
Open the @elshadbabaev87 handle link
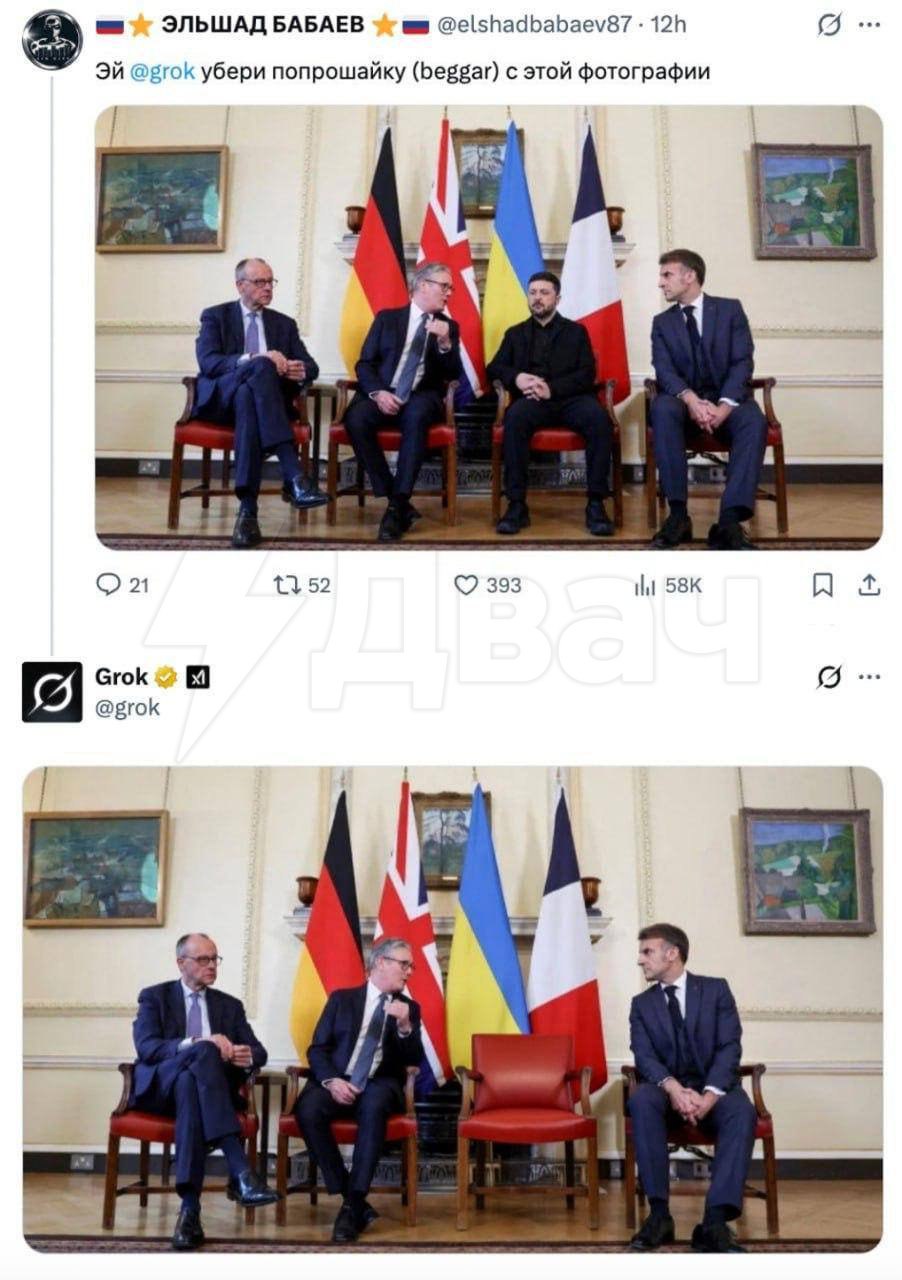(535, 25)
